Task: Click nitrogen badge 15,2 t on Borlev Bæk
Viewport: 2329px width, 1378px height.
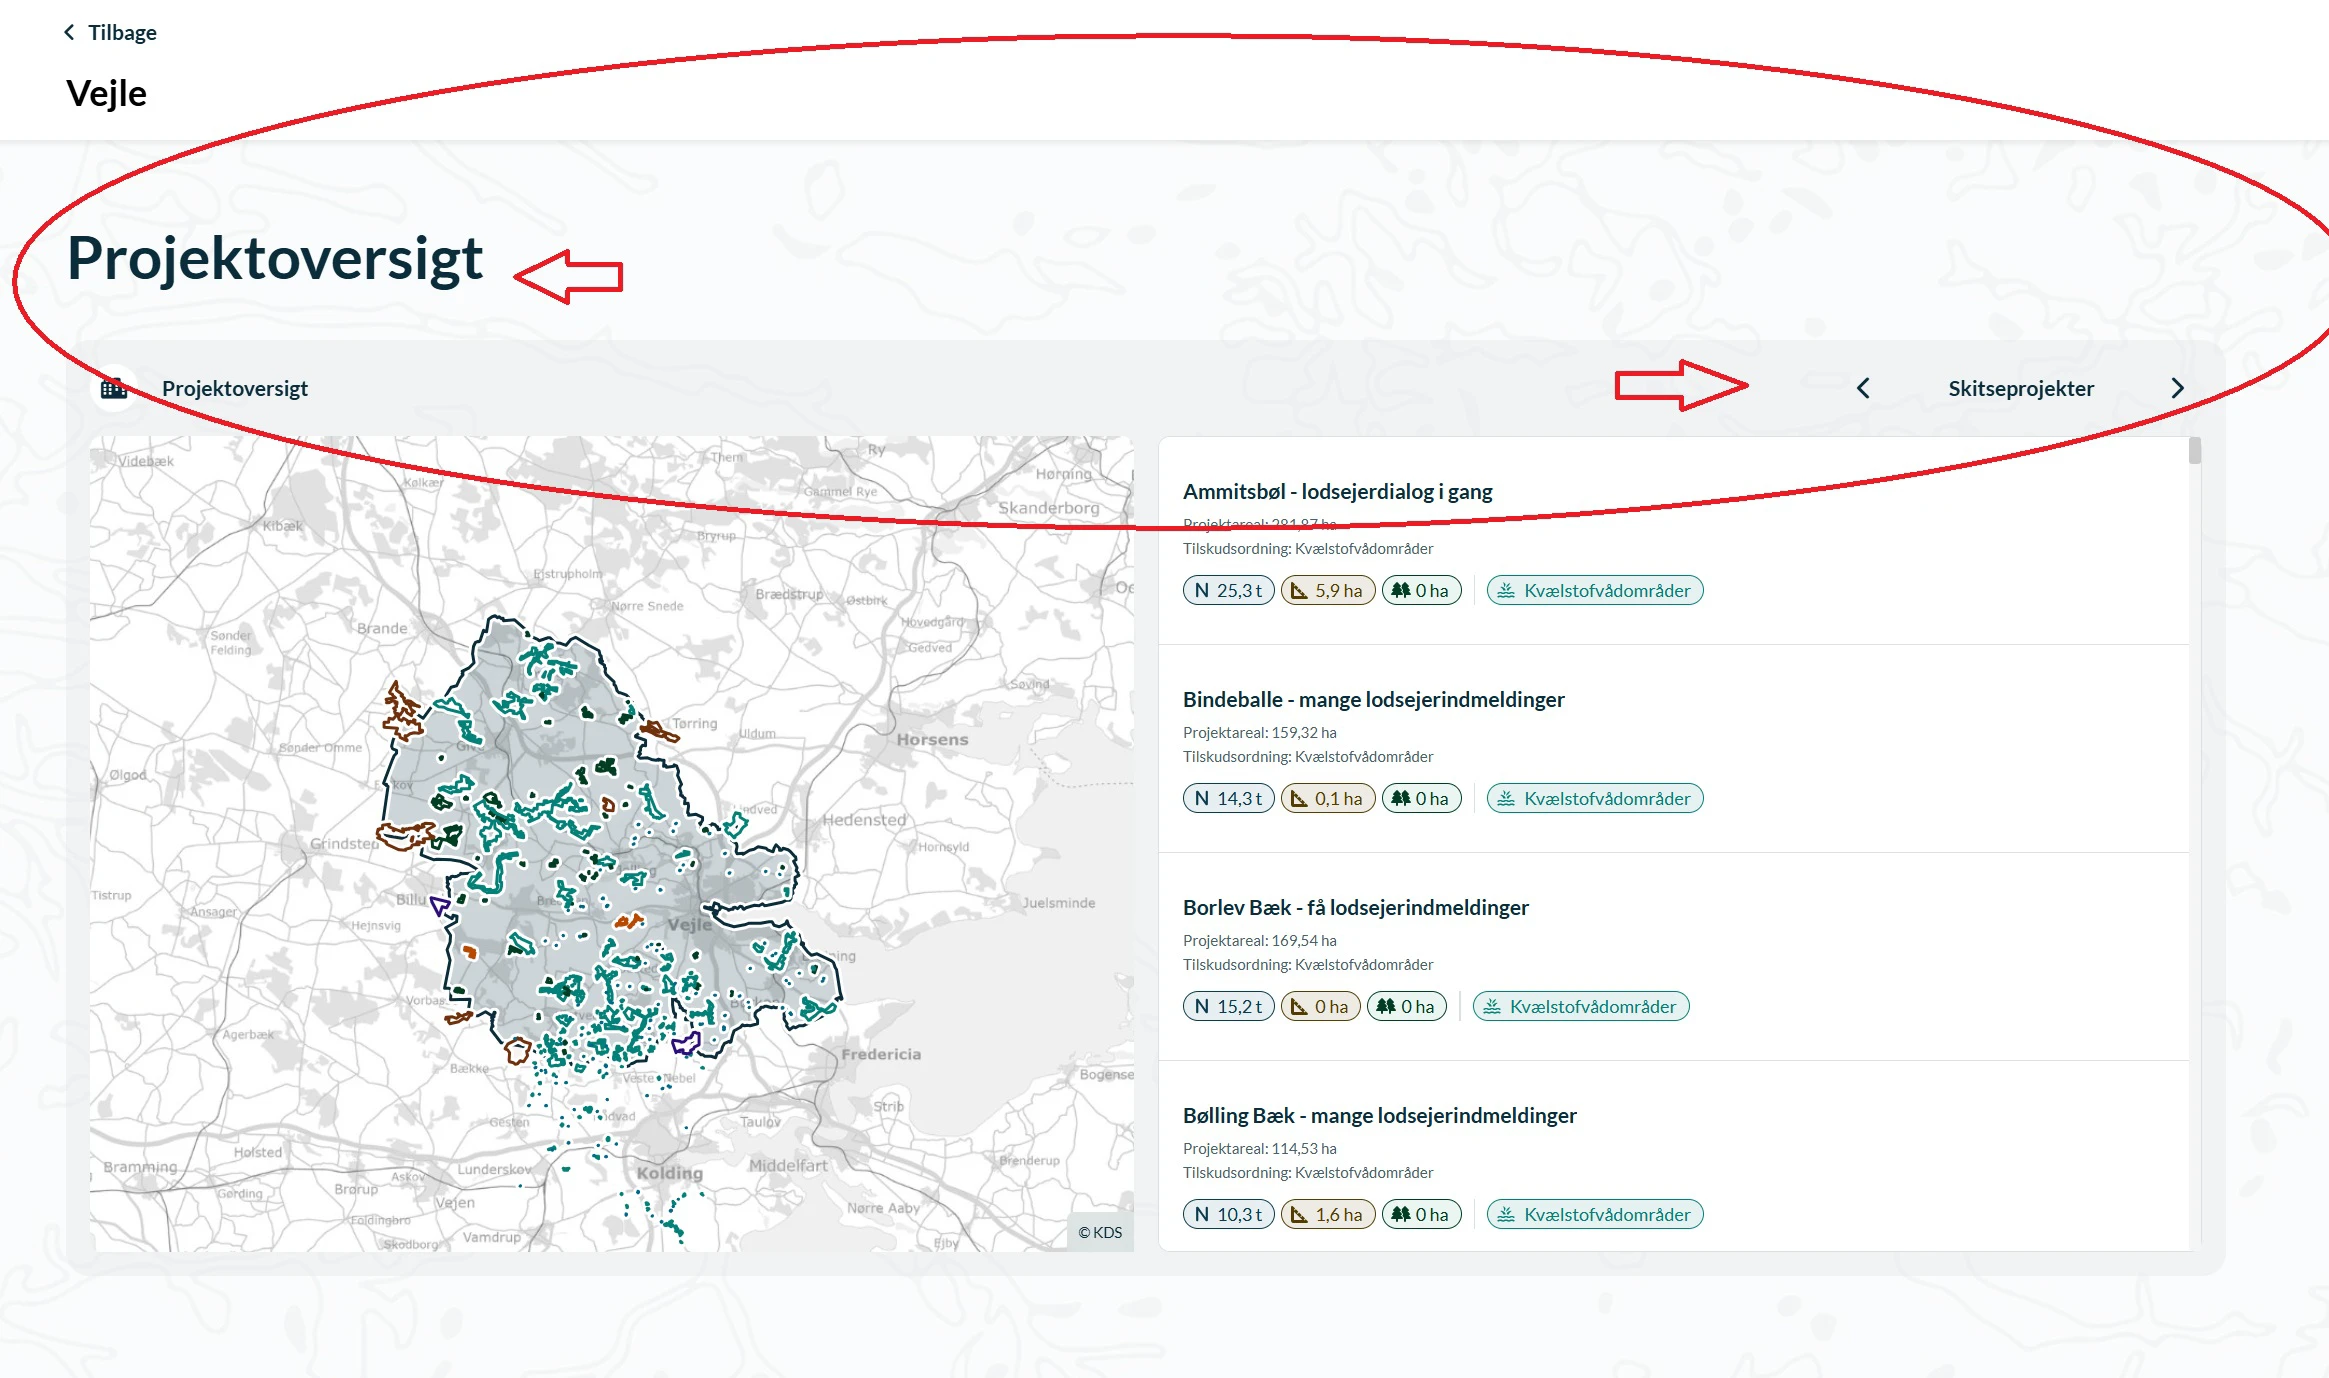Action: tap(1228, 1006)
